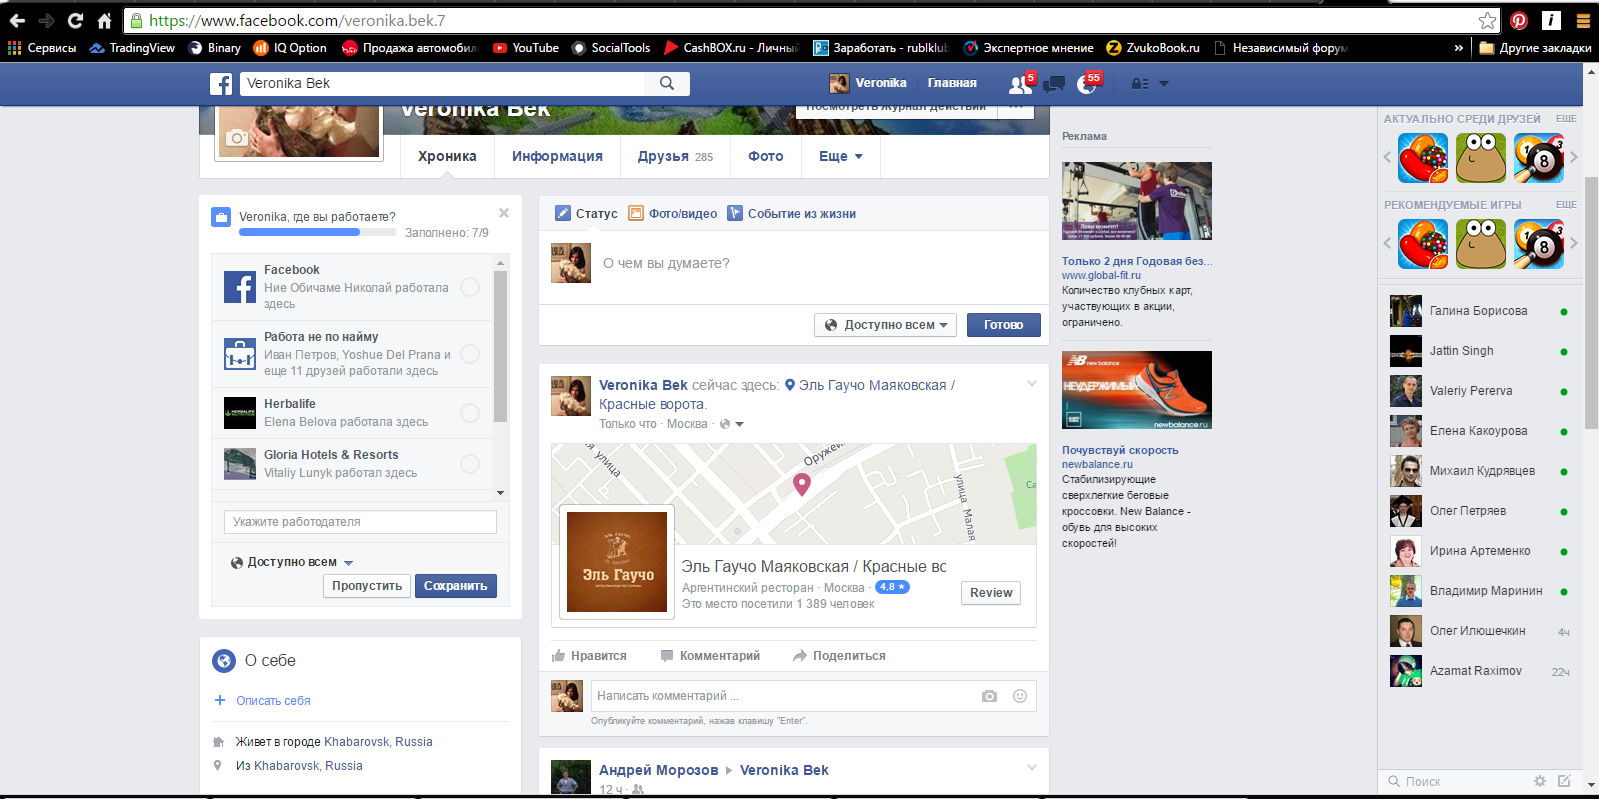Click the Facebook logo icon
This screenshot has width=1599, height=799.
coord(221,84)
